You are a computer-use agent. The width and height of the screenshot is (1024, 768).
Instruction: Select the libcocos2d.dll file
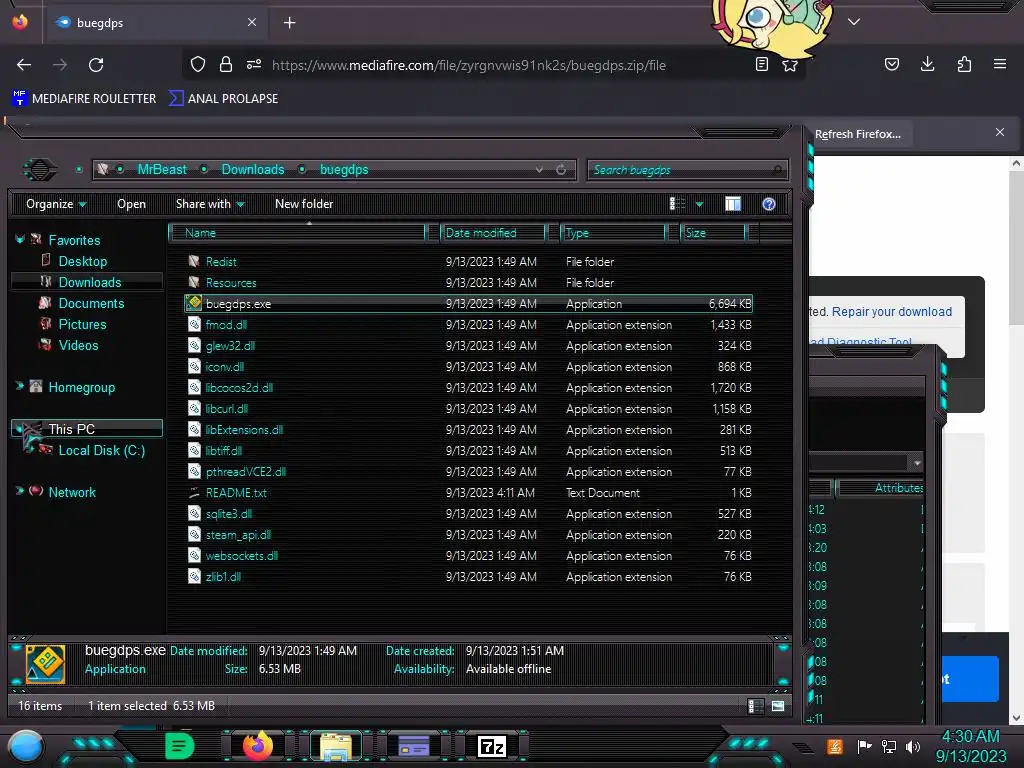tap(239, 387)
